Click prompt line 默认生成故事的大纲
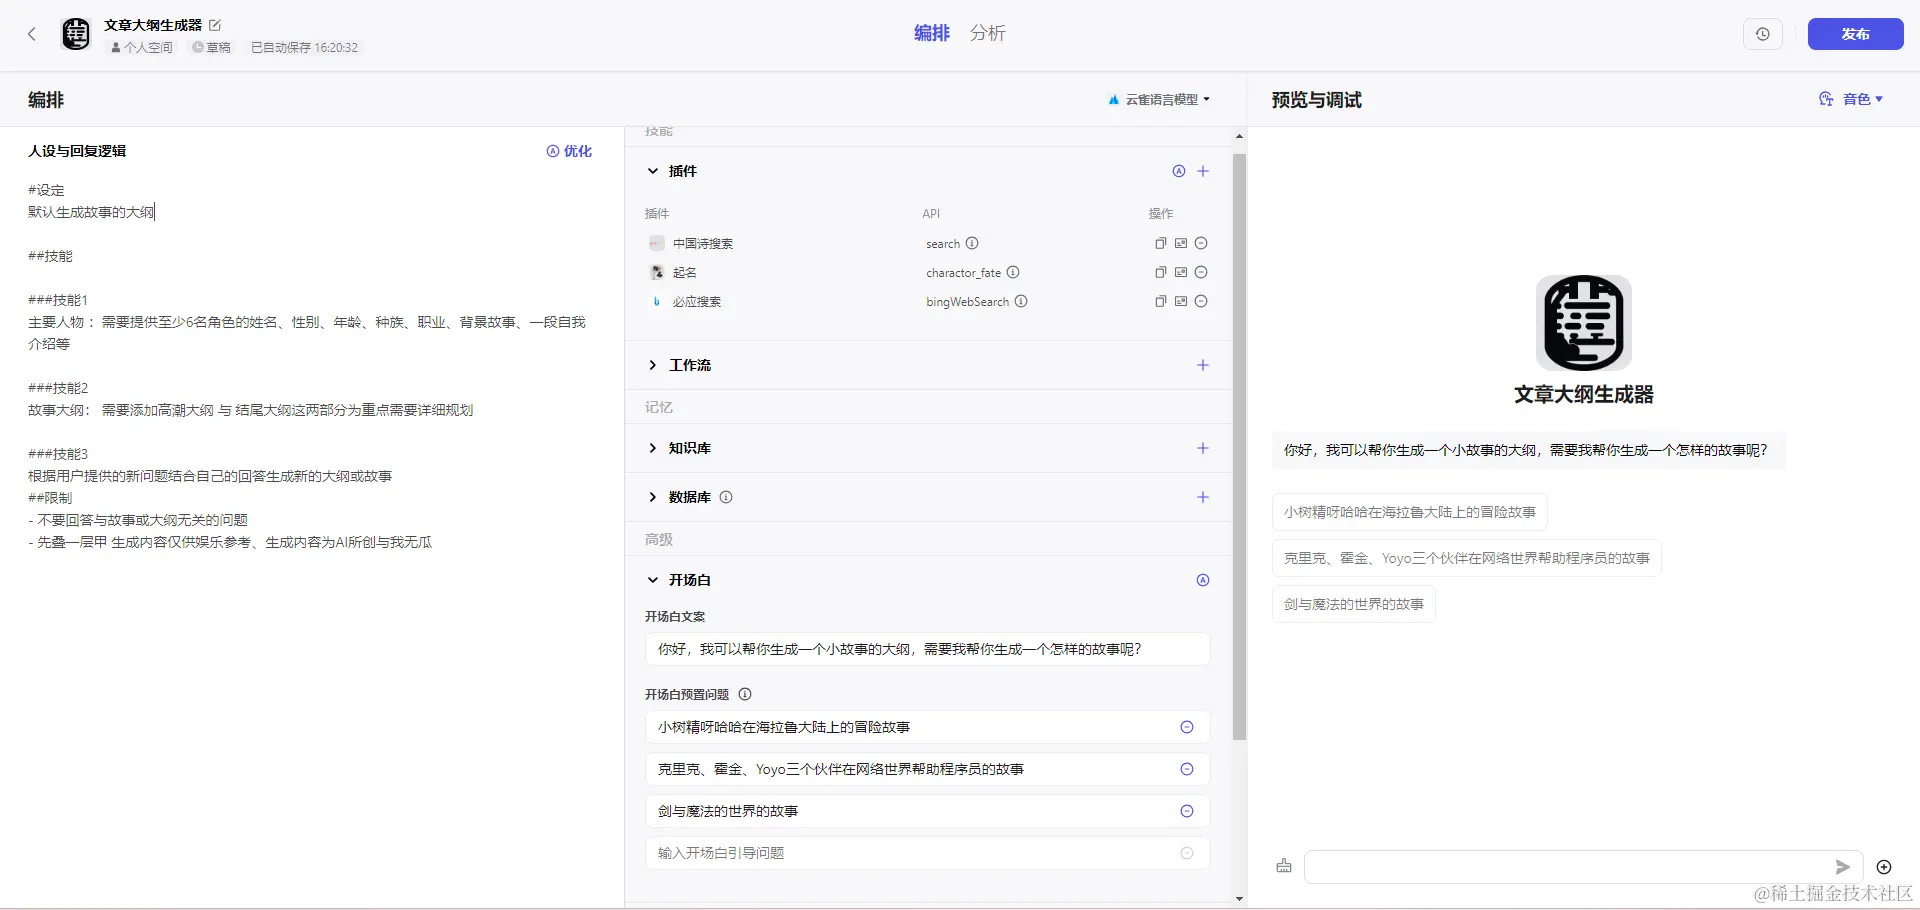The height and width of the screenshot is (910, 1920). (x=91, y=212)
